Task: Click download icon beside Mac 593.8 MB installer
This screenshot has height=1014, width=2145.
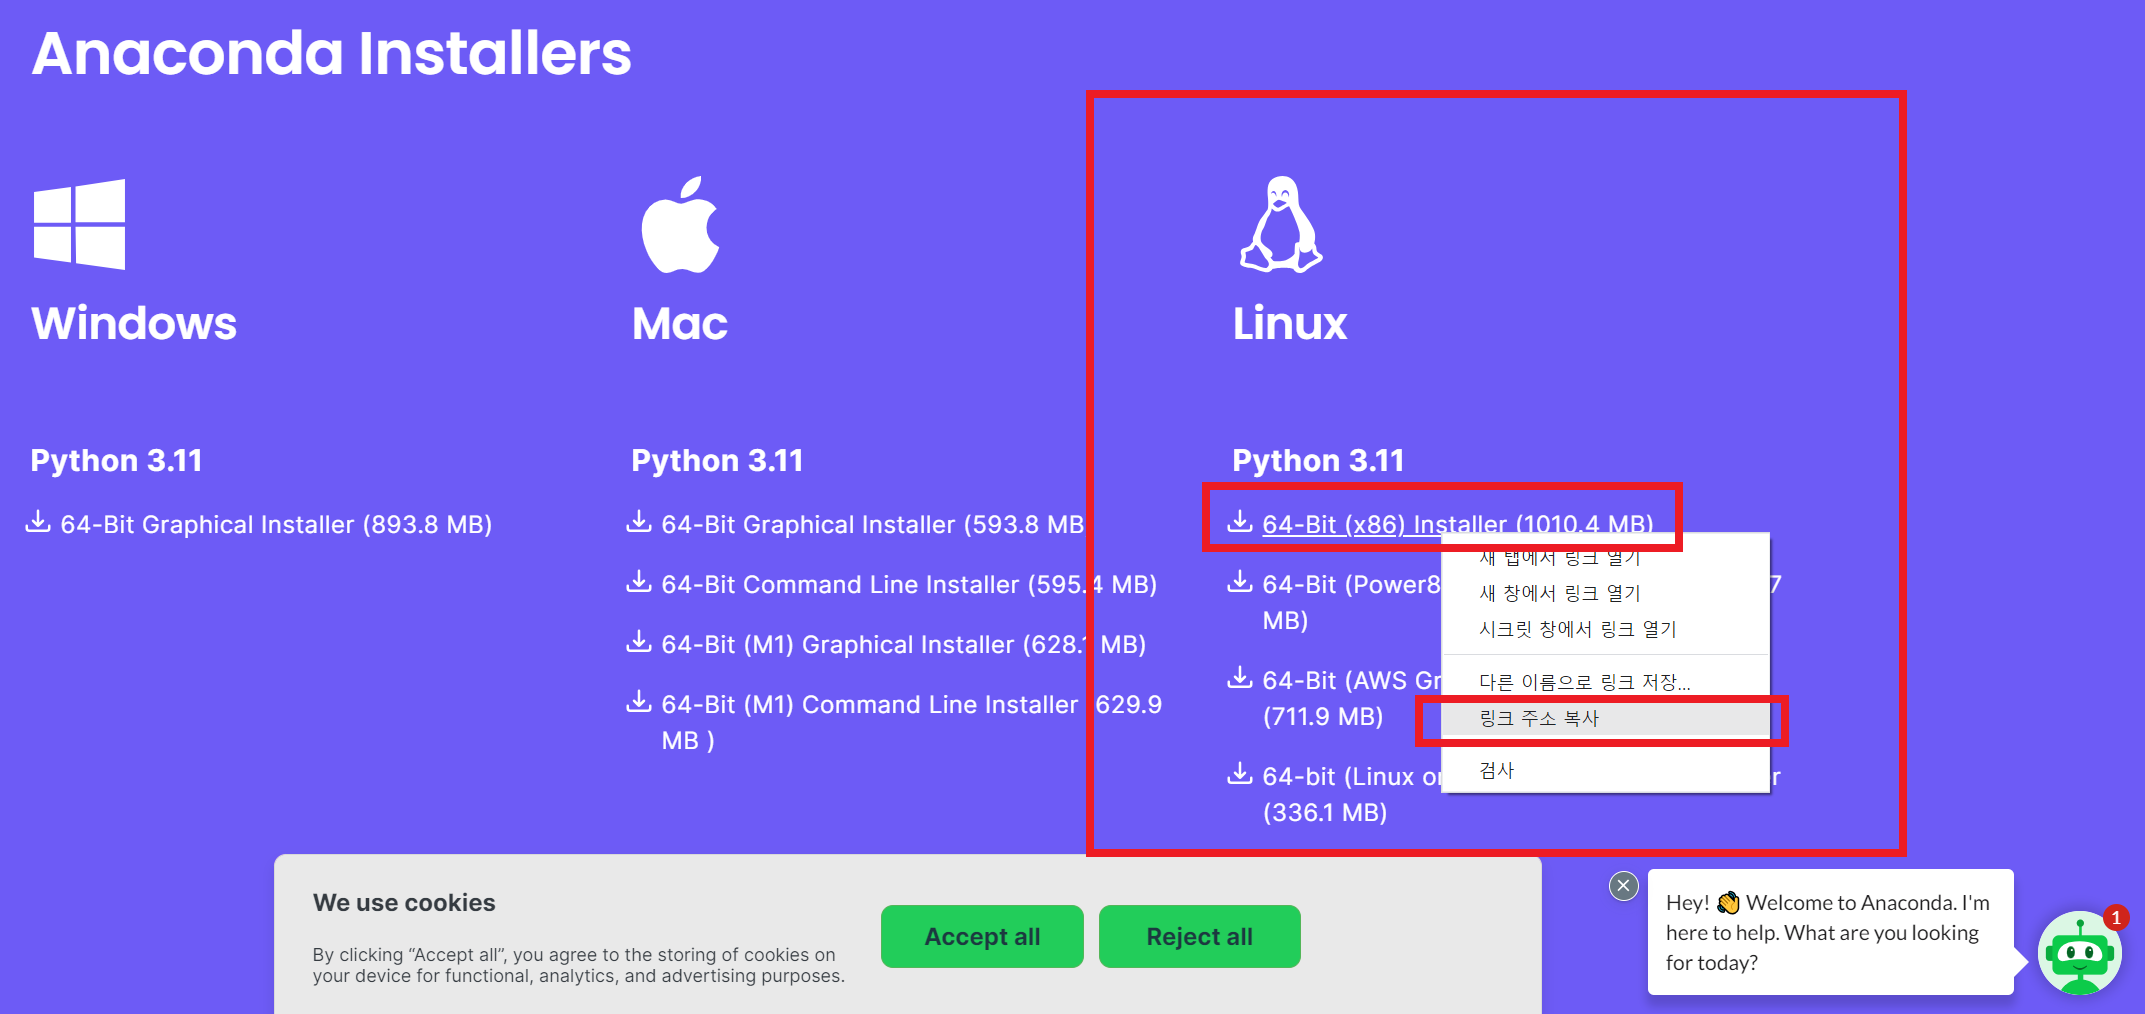Action: click(x=639, y=522)
